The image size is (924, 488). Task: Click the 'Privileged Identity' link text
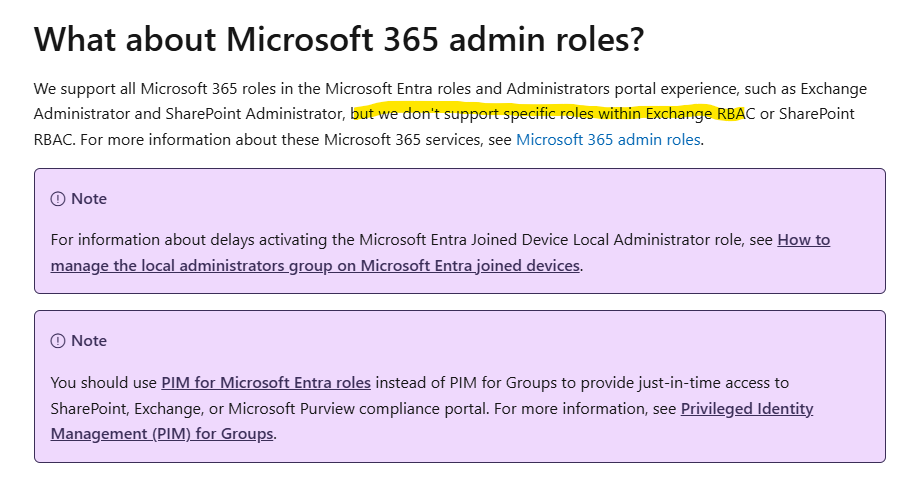(x=747, y=409)
